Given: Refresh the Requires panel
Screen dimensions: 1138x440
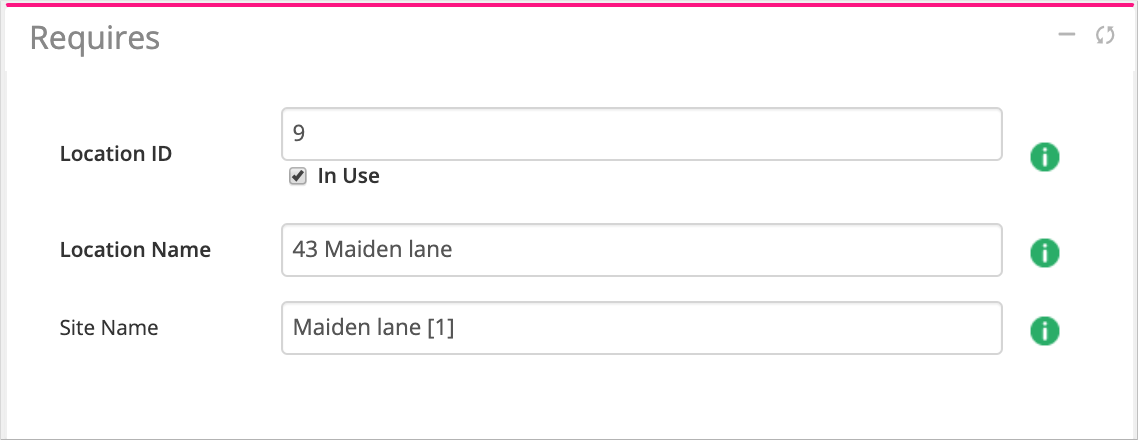Looking at the screenshot, I should click(1105, 36).
